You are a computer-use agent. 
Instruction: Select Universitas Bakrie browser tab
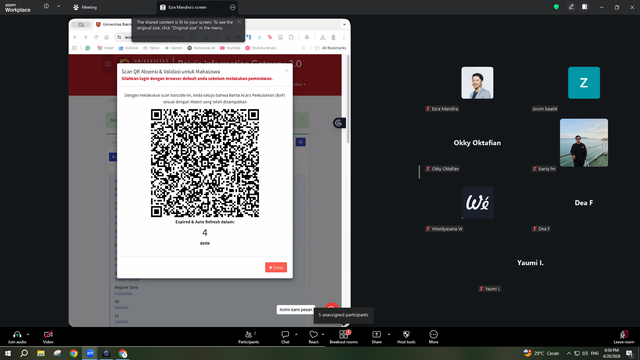point(114,24)
